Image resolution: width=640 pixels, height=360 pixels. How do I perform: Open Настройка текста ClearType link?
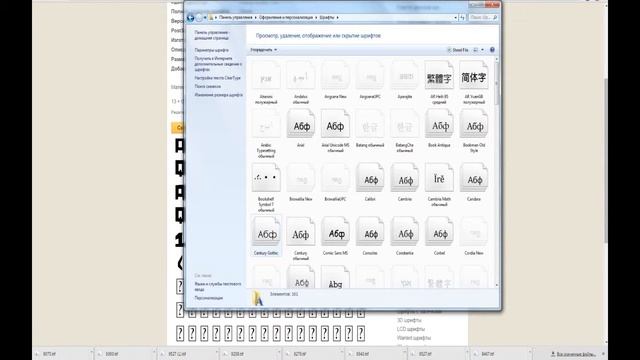[218, 78]
